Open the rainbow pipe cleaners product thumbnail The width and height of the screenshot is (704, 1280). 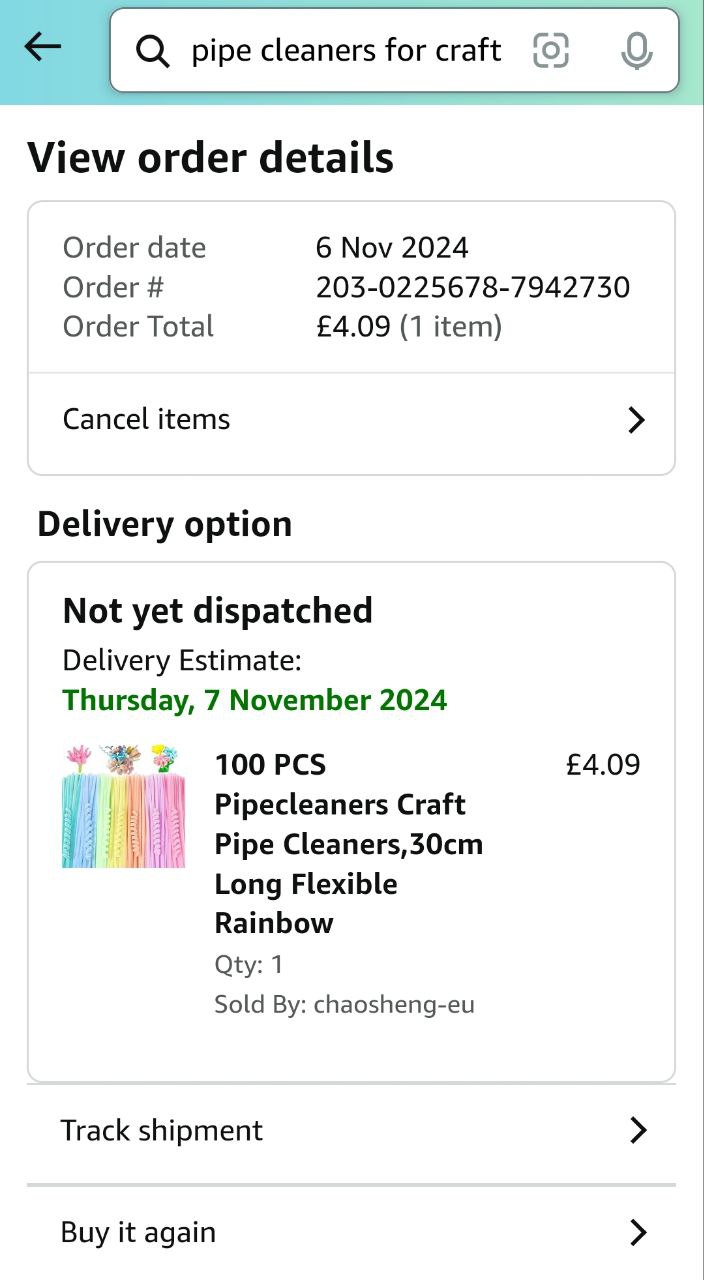pyautogui.click(x=124, y=806)
